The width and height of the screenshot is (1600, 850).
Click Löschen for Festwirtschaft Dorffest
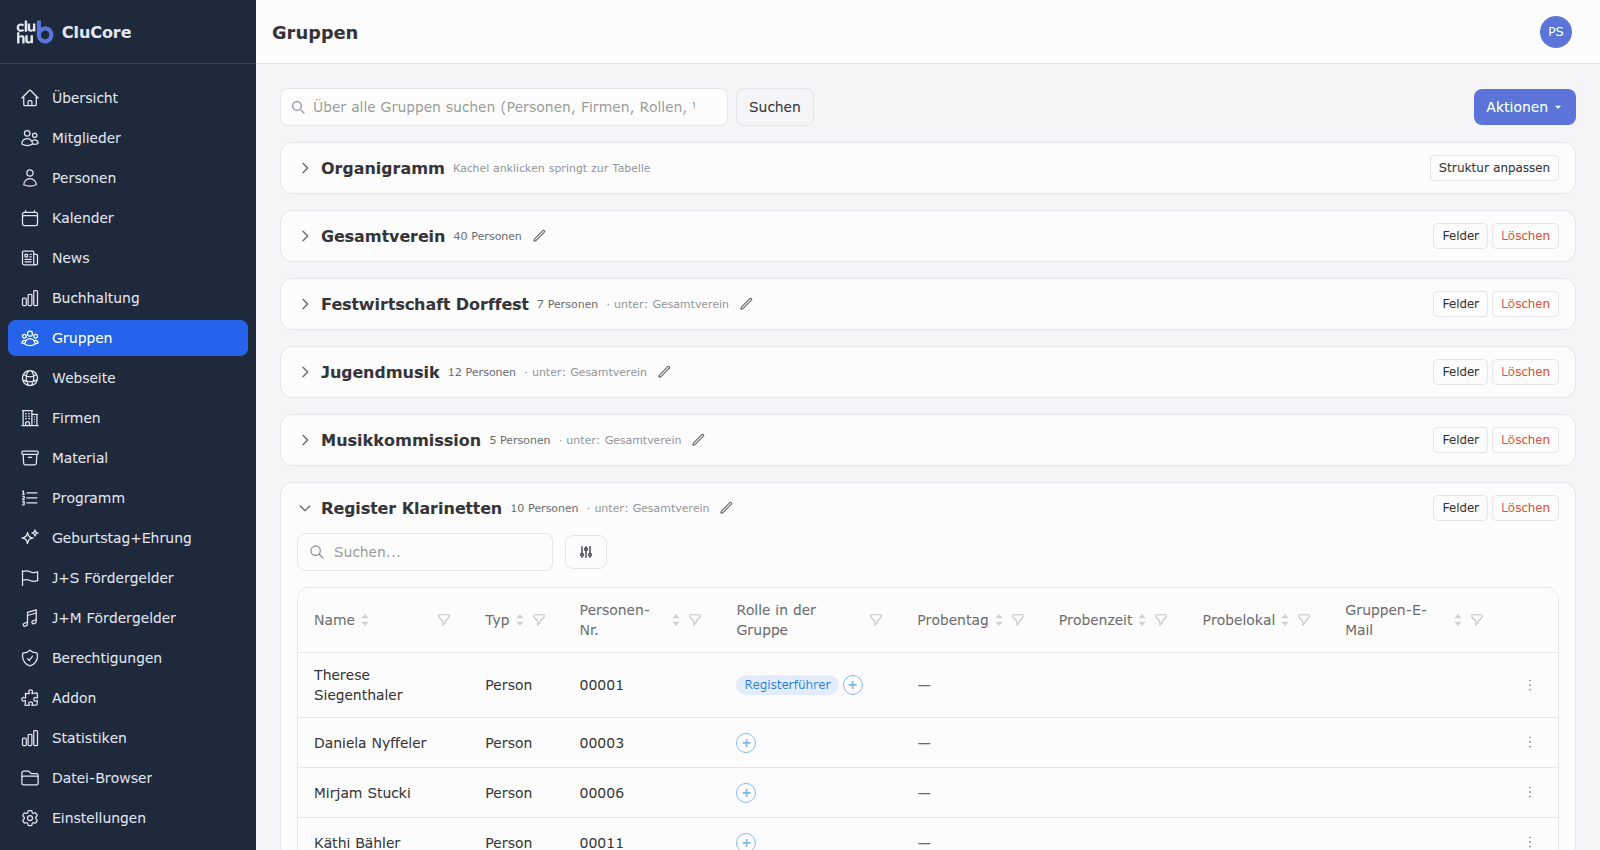point(1525,304)
